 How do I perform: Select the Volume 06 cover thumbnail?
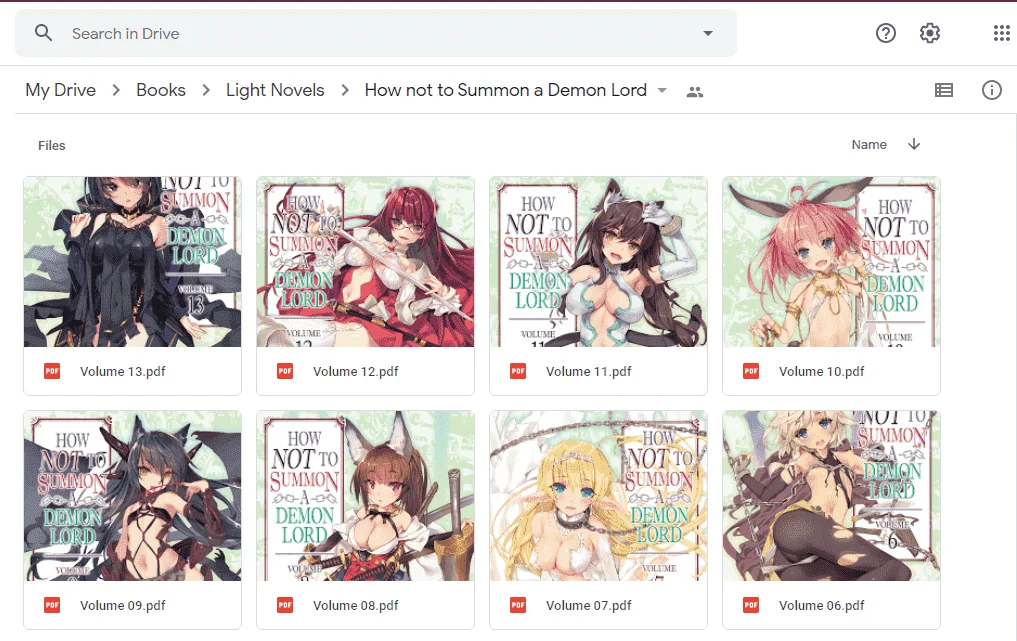pos(831,496)
